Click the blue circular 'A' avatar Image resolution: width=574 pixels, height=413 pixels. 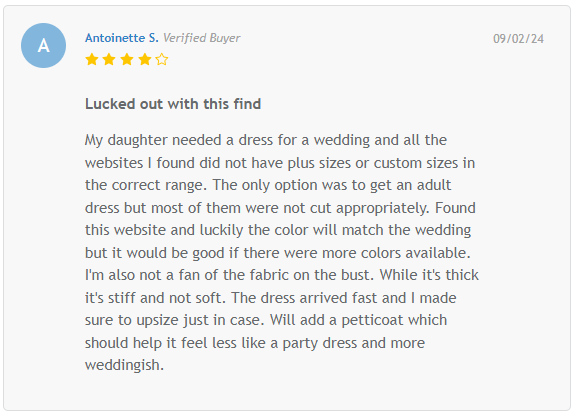pos(44,45)
